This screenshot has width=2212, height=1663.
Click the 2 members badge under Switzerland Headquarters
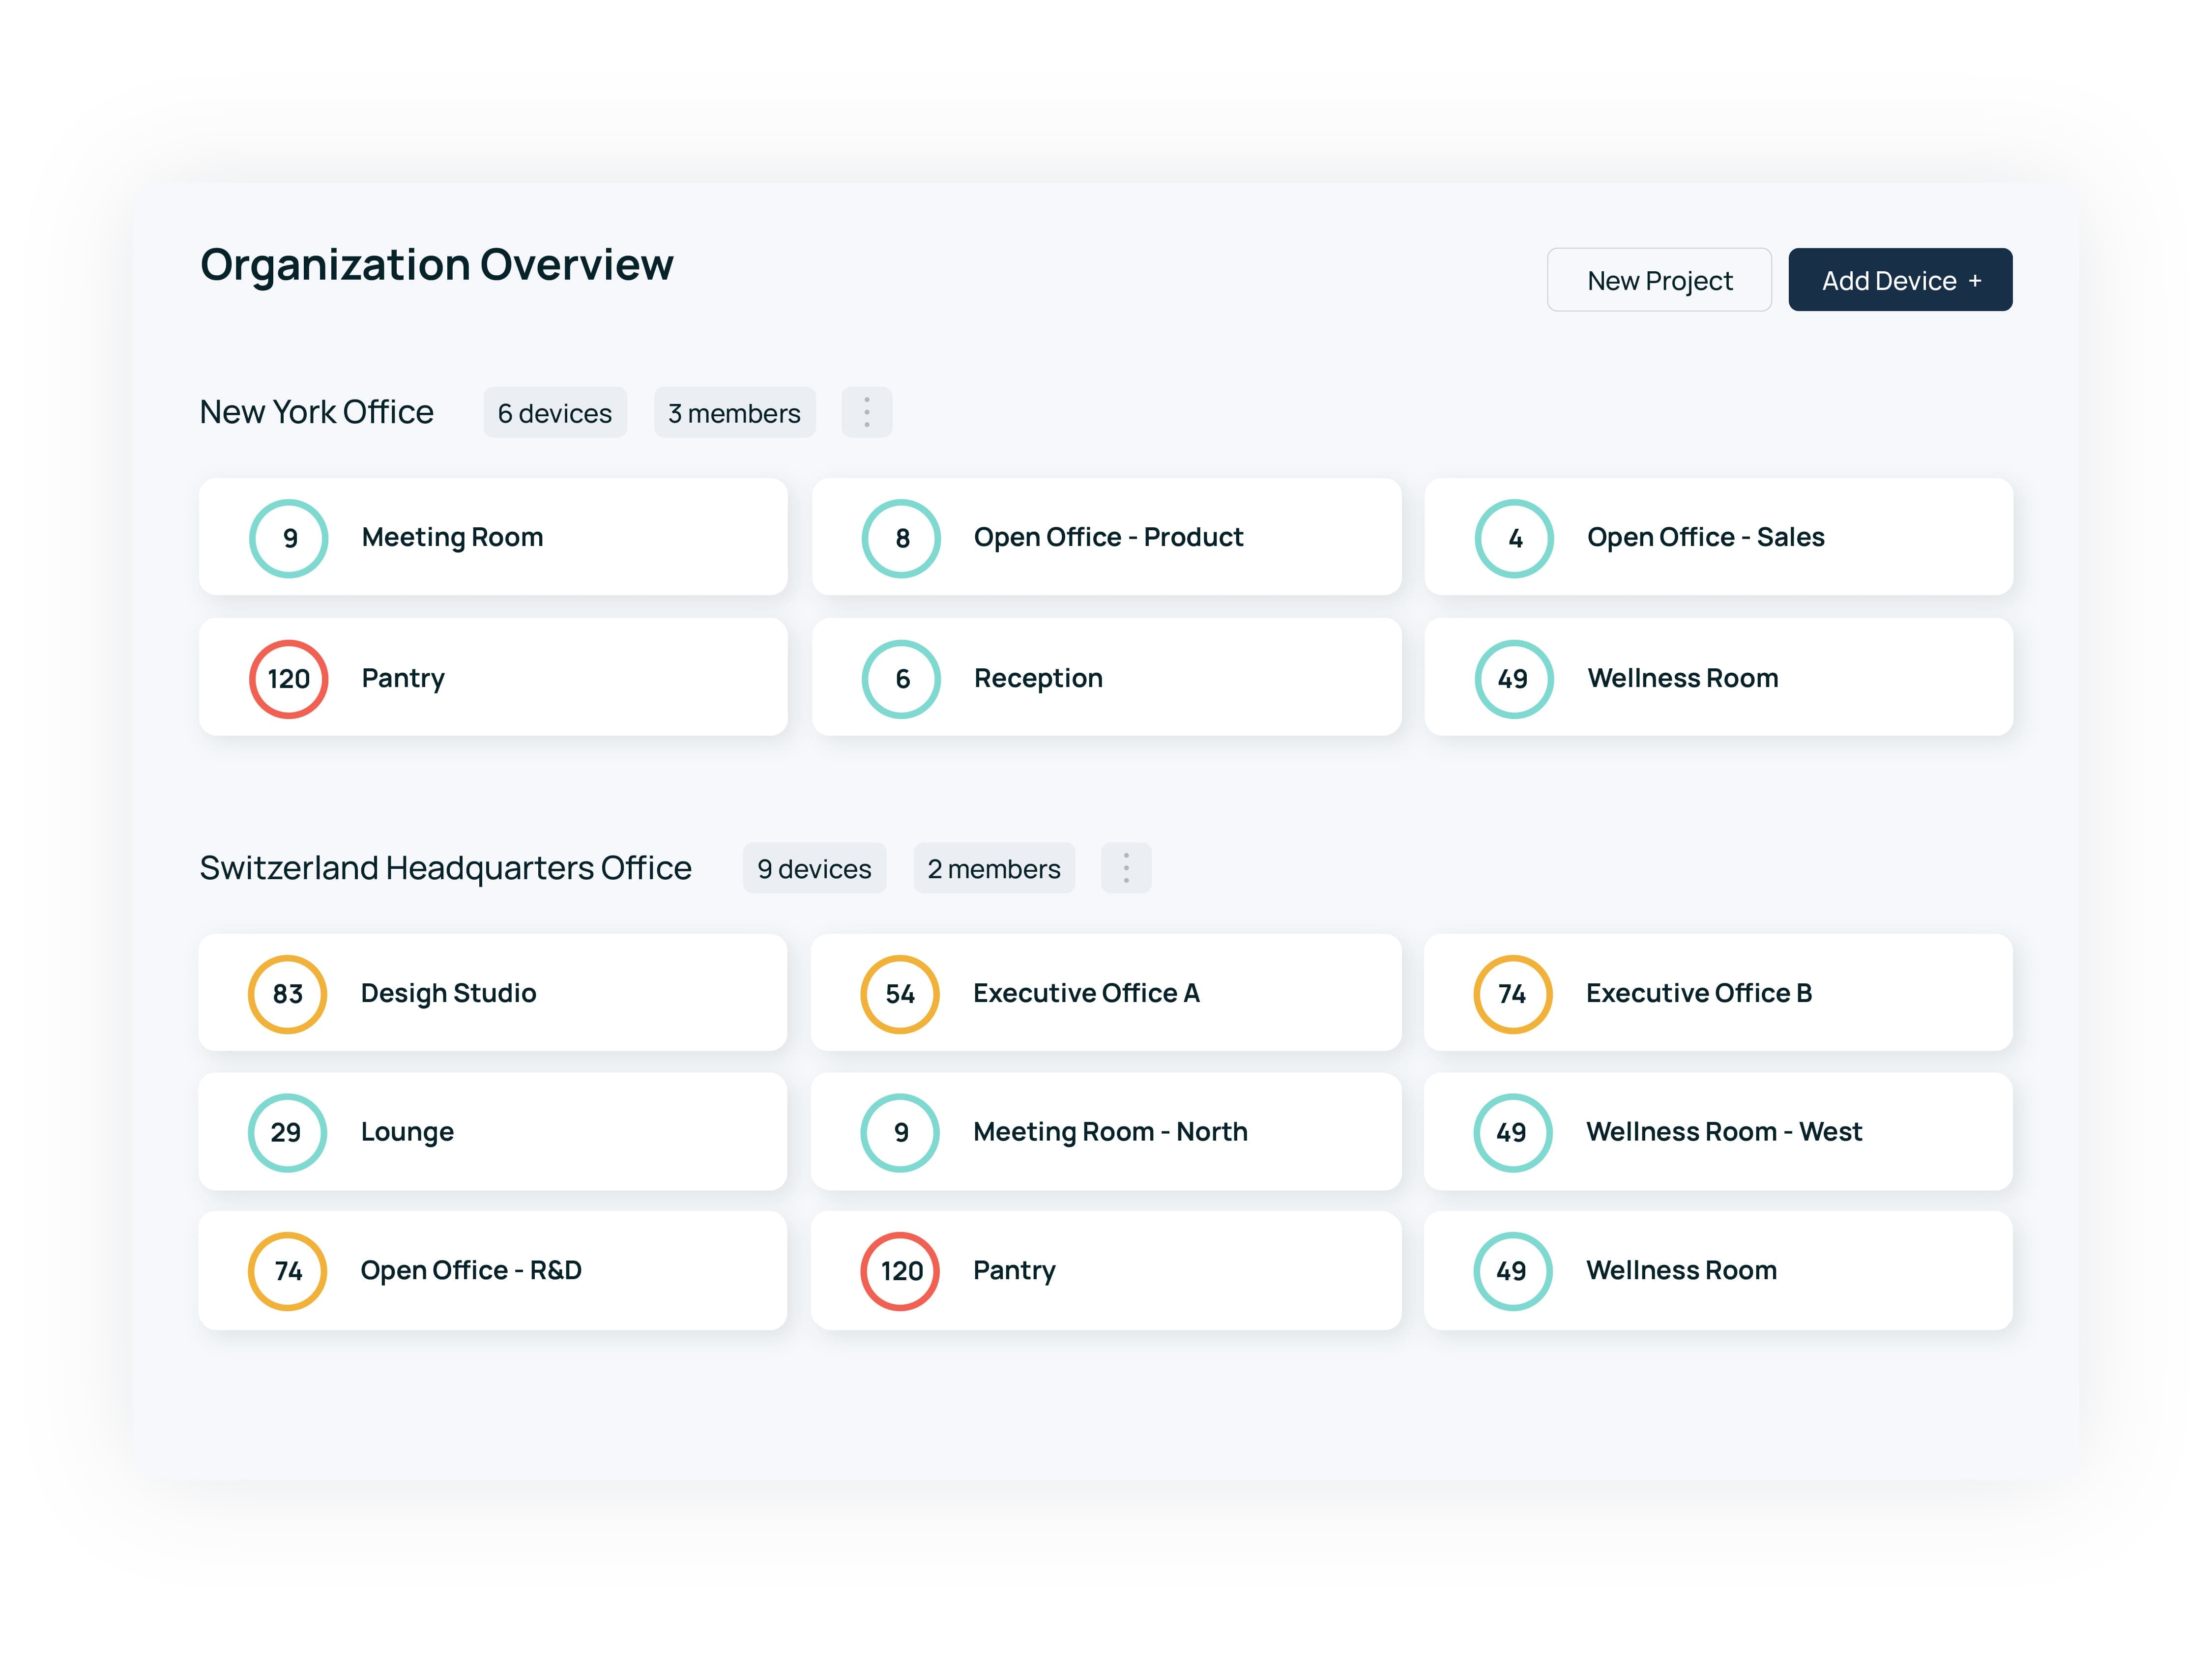[x=993, y=868]
